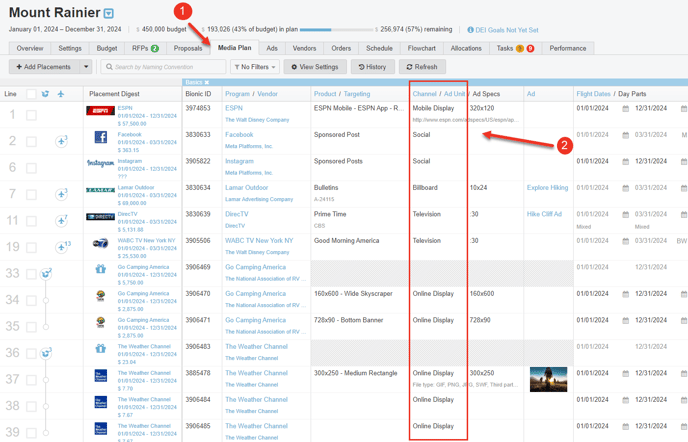Close the Basics column group
Image resolution: width=688 pixels, height=442 pixels.
(207, 83)
